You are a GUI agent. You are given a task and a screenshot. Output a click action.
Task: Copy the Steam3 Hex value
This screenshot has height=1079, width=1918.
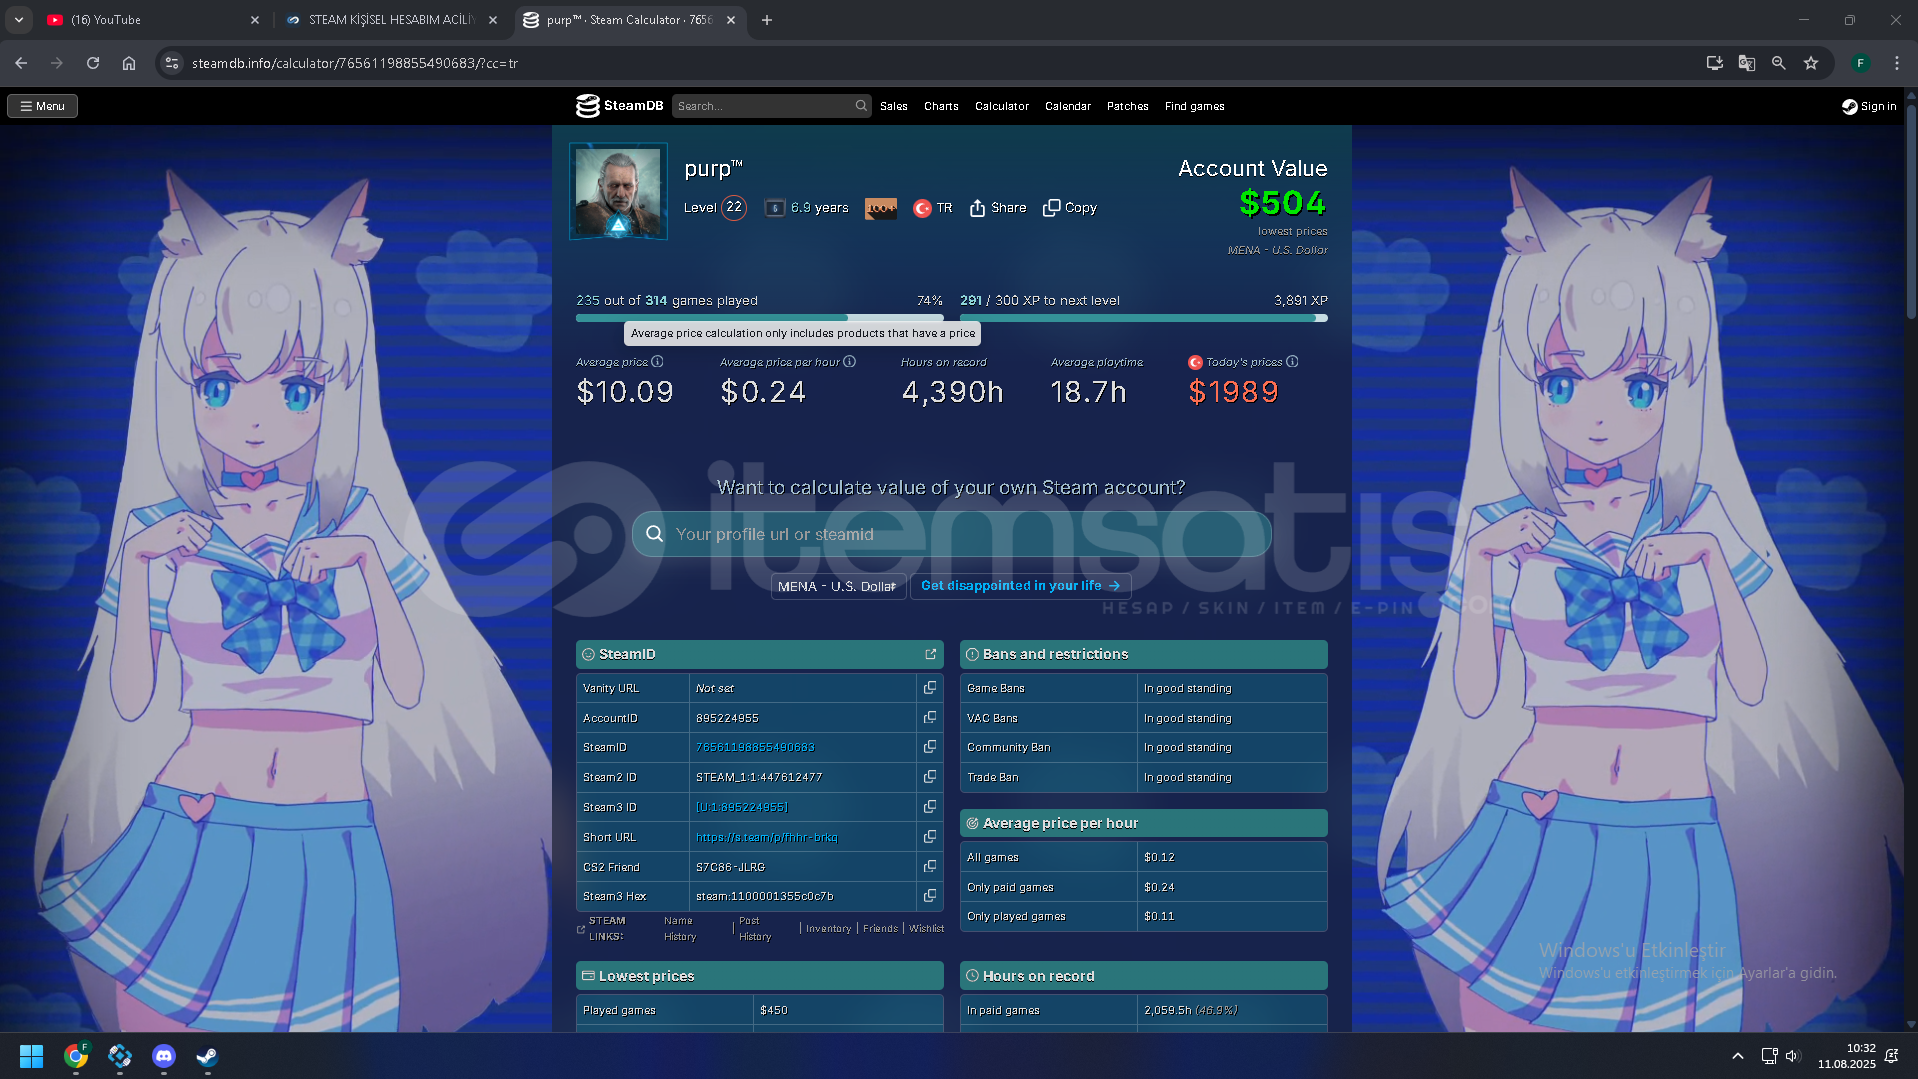(930, 896)
